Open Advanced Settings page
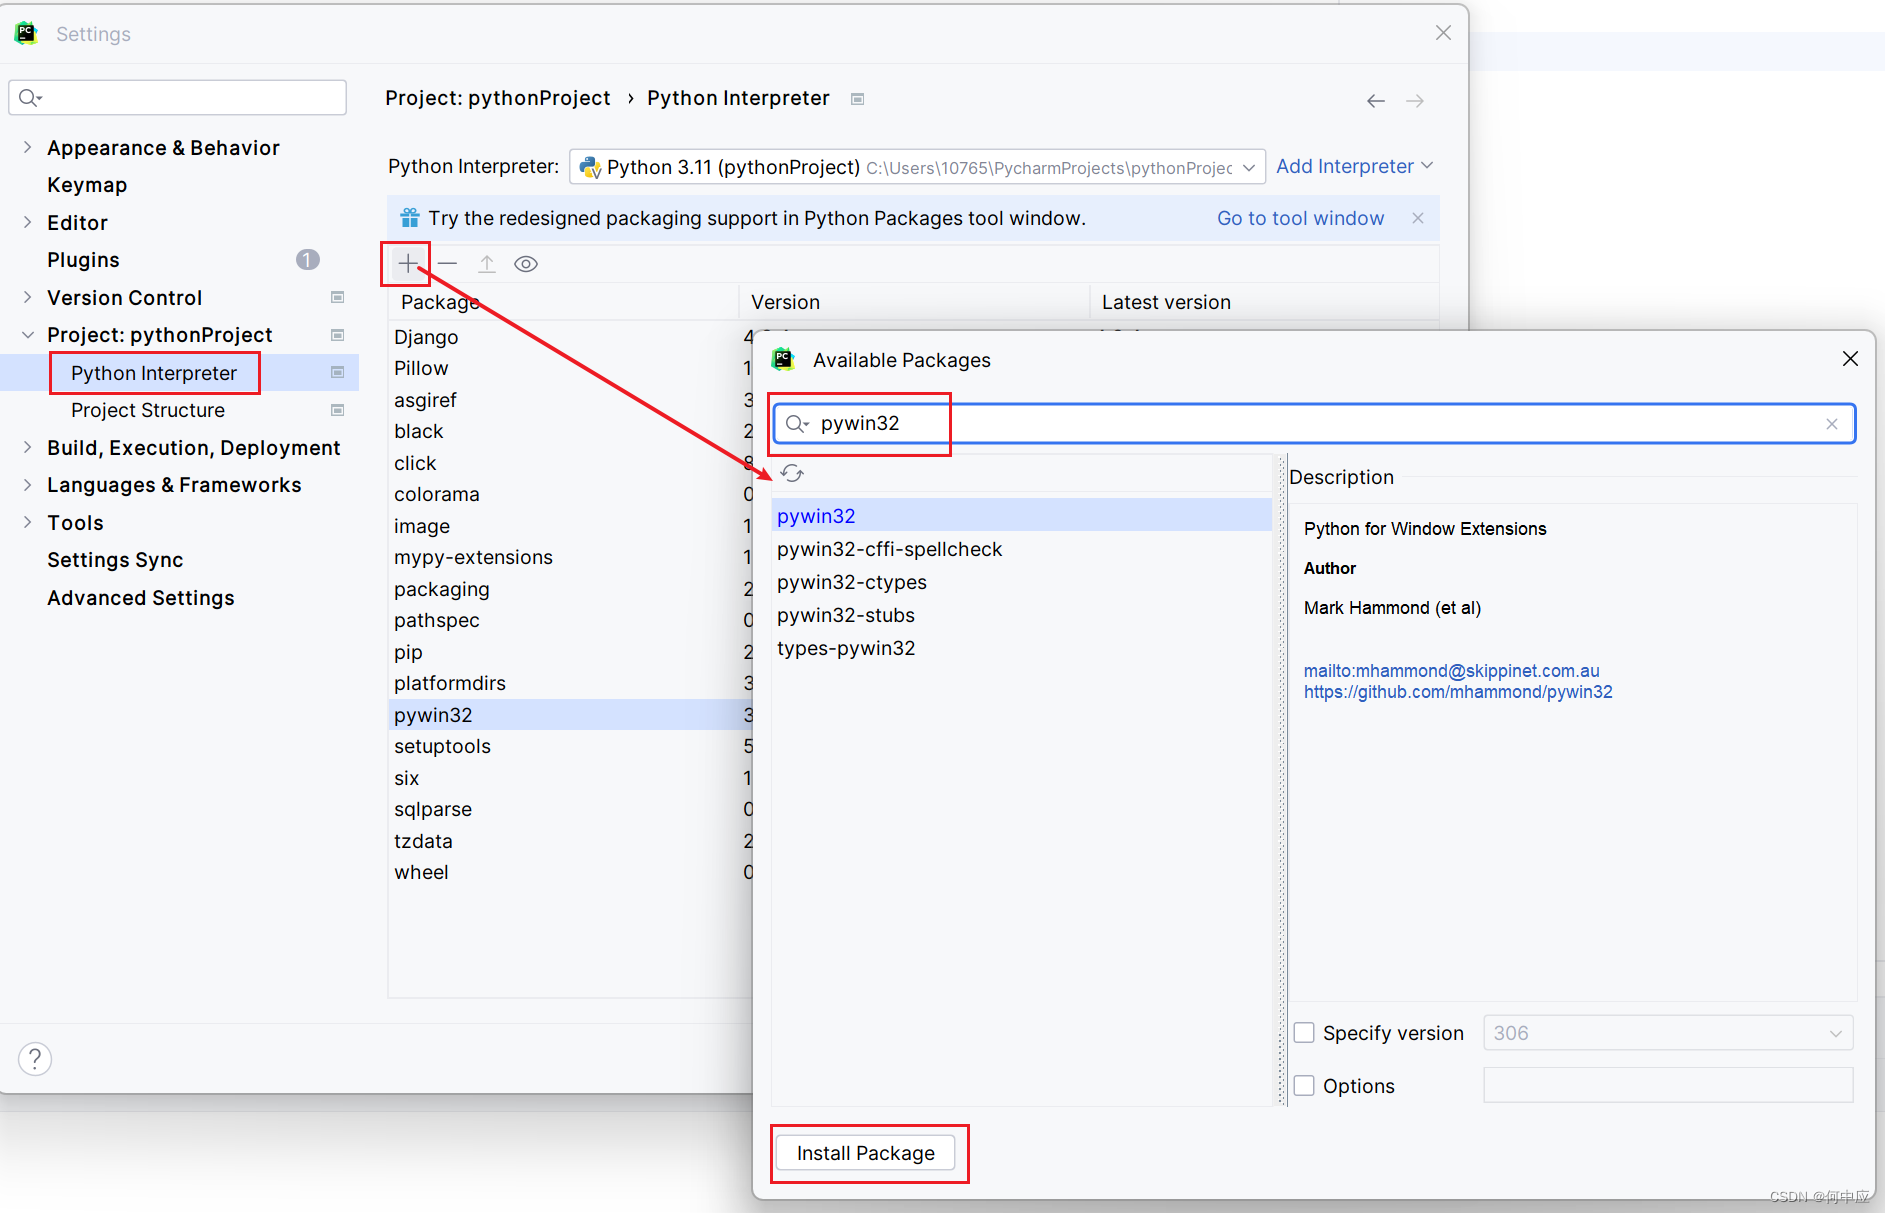The height and width of the screenshot is (1213, 1885). [x=141, y=598]
